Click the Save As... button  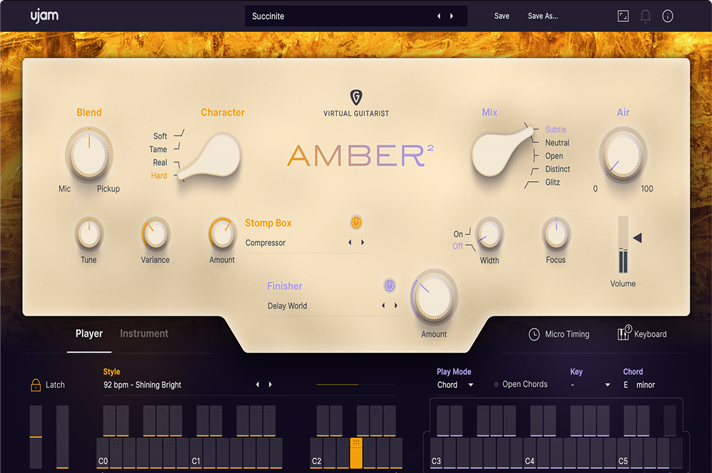click(543, 16)
